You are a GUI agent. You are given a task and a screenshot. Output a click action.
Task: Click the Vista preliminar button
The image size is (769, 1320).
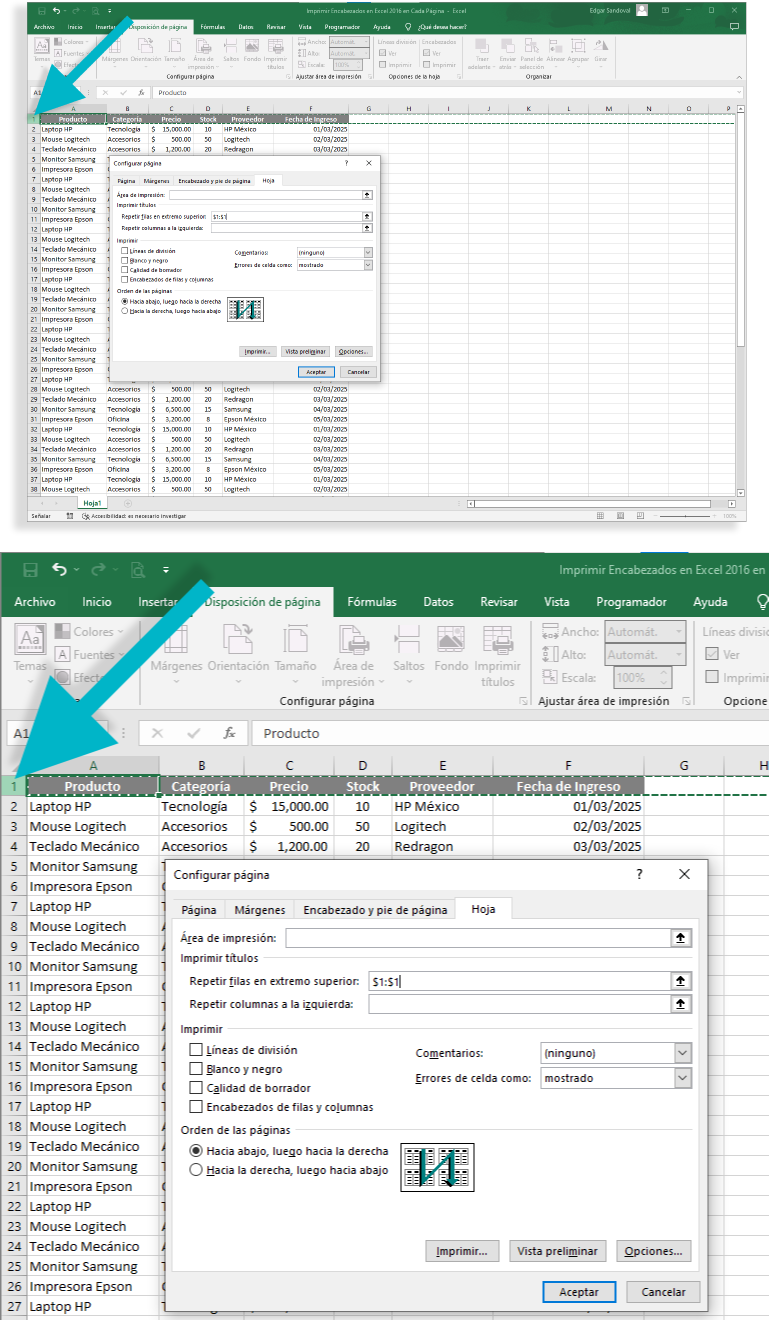pos(558,1251)
